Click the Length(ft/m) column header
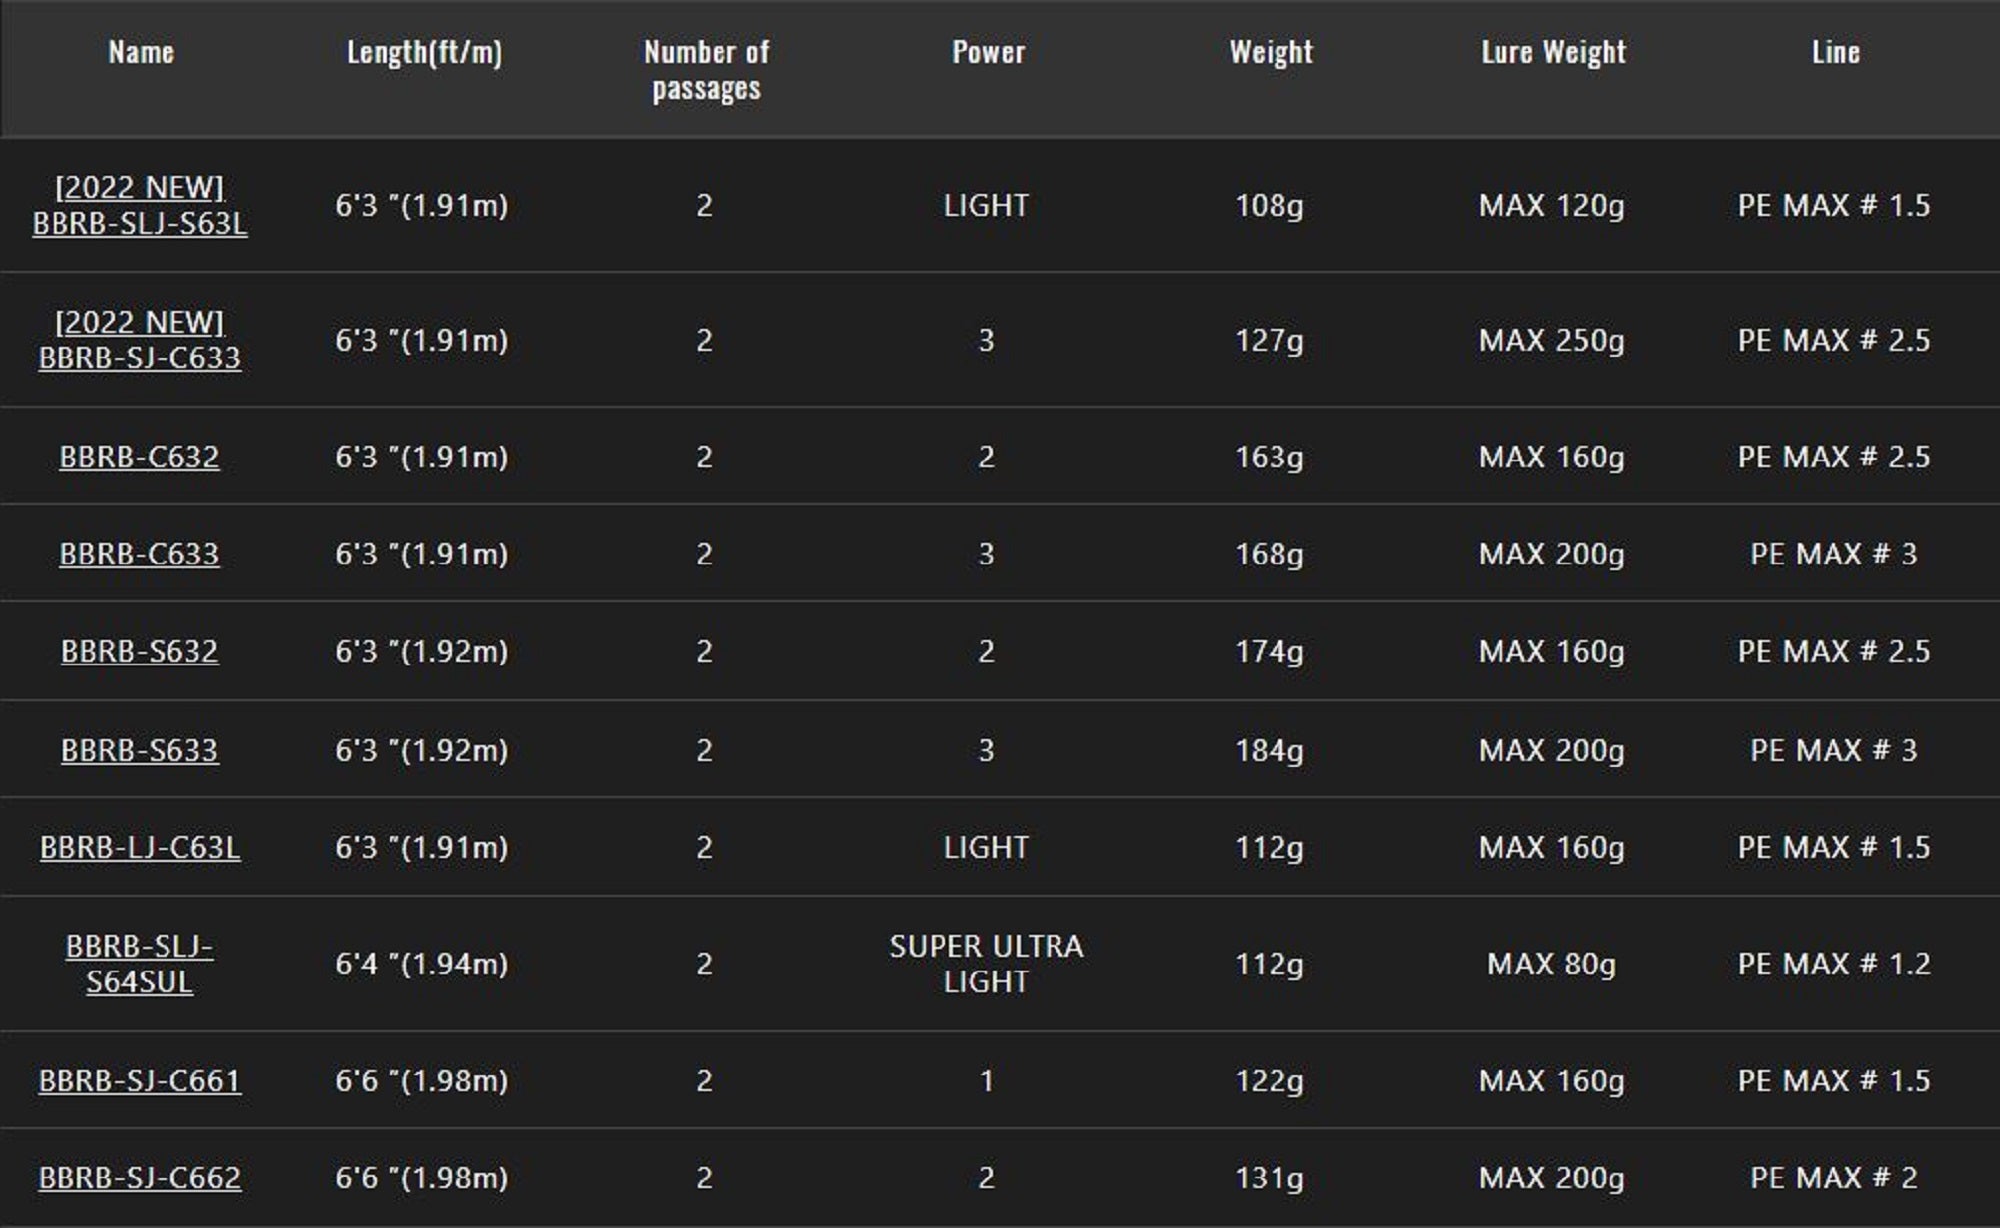This screenshot has height=1228, width=2000. (424, 52)
